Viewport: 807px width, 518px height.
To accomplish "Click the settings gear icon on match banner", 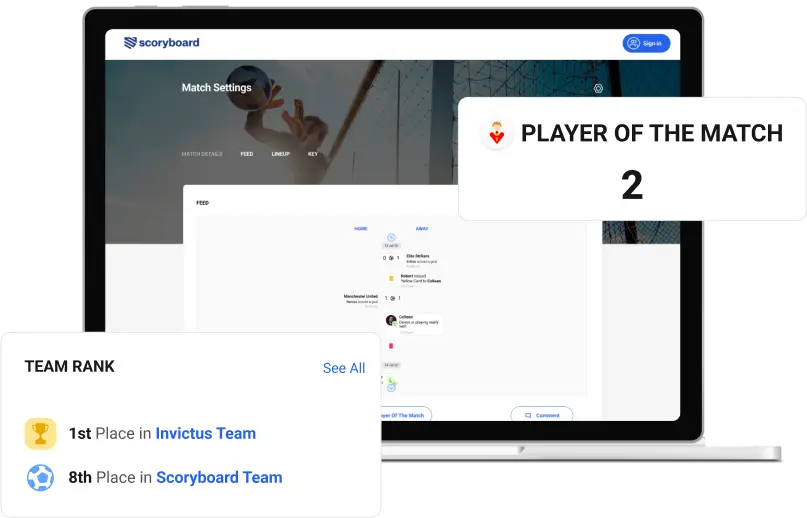I will click(x=598, y=88).
